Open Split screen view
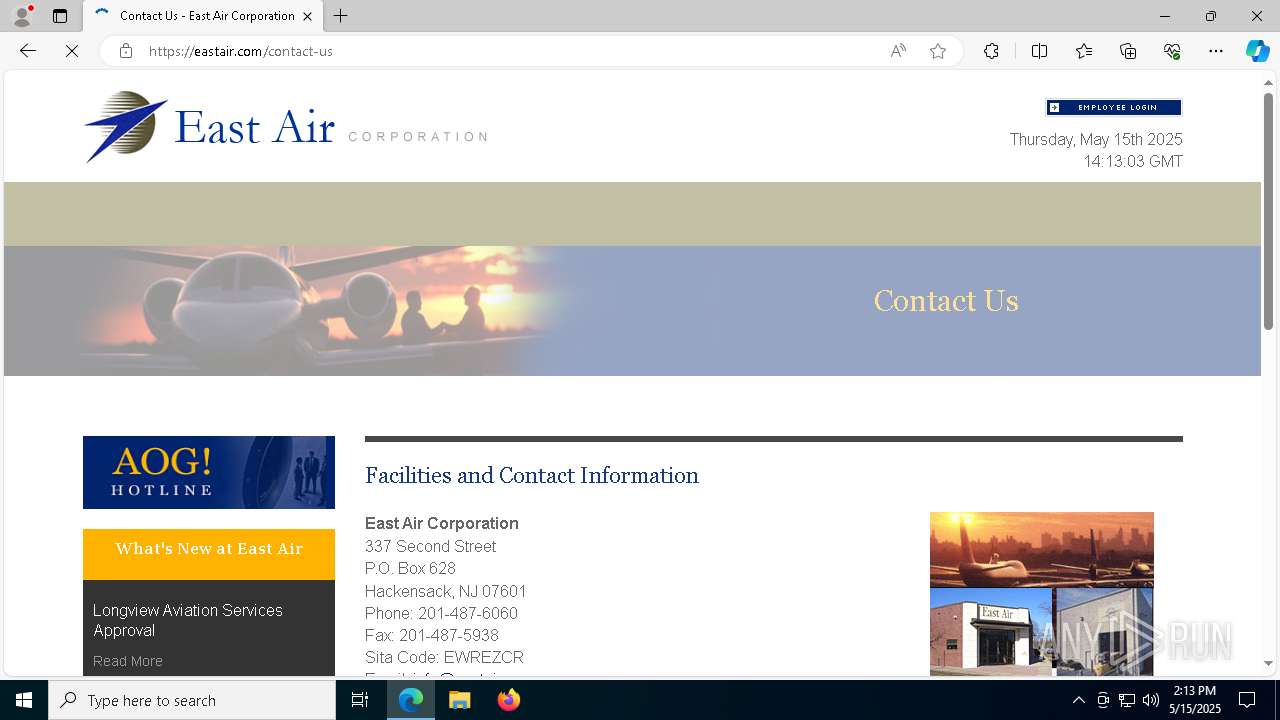The width and height of the screenshot is (1280, 720). pos(1039,51)
